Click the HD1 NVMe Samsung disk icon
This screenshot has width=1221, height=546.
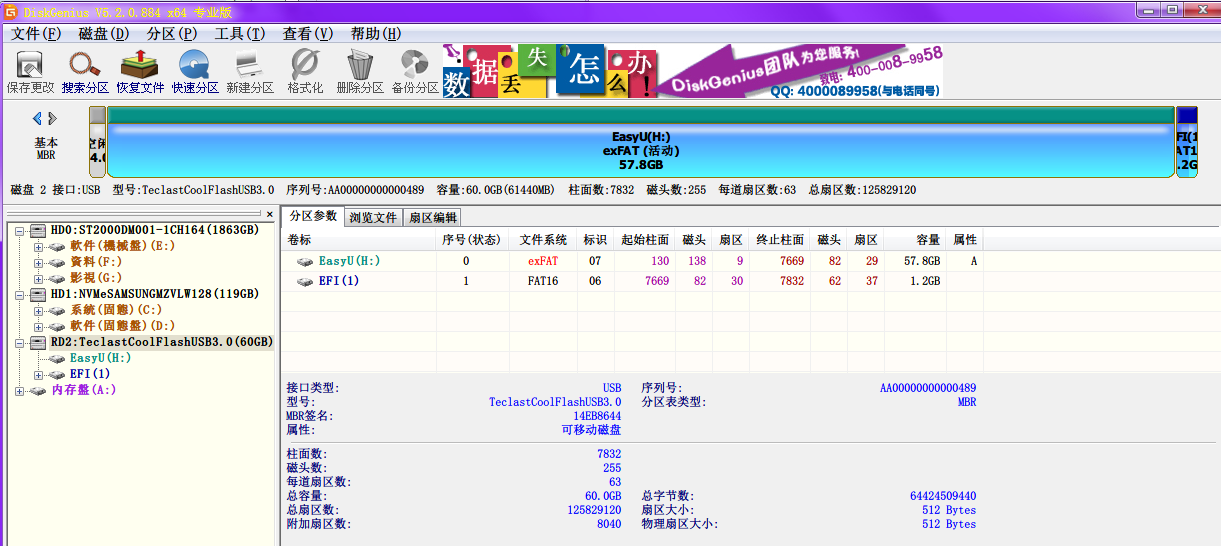tap(39, 294)
